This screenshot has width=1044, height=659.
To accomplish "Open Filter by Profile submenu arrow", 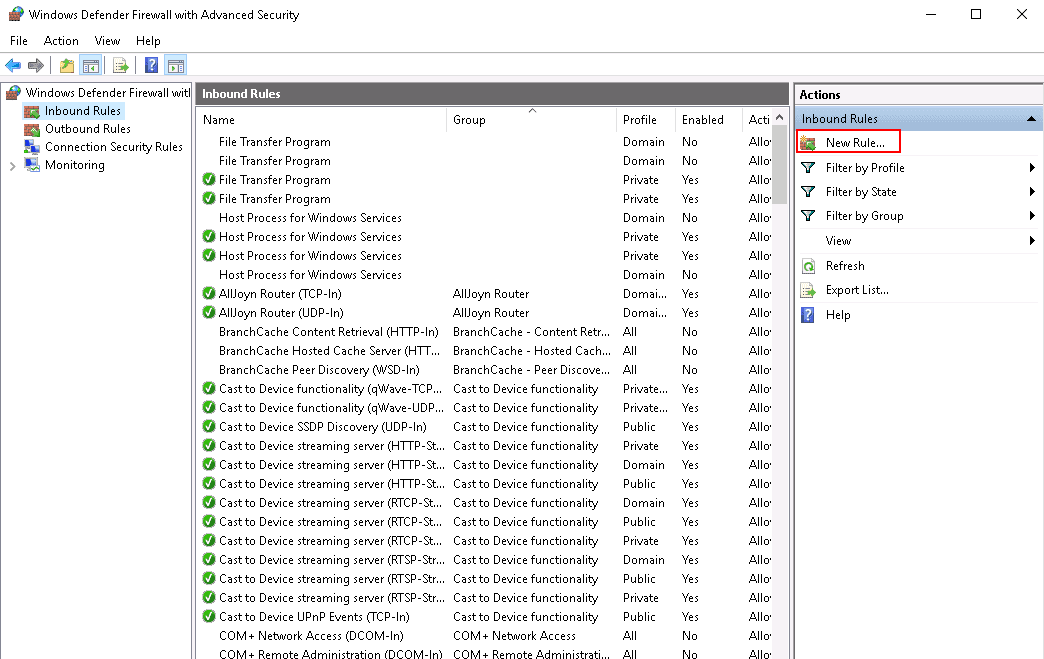I will (x=1032, y=168).
